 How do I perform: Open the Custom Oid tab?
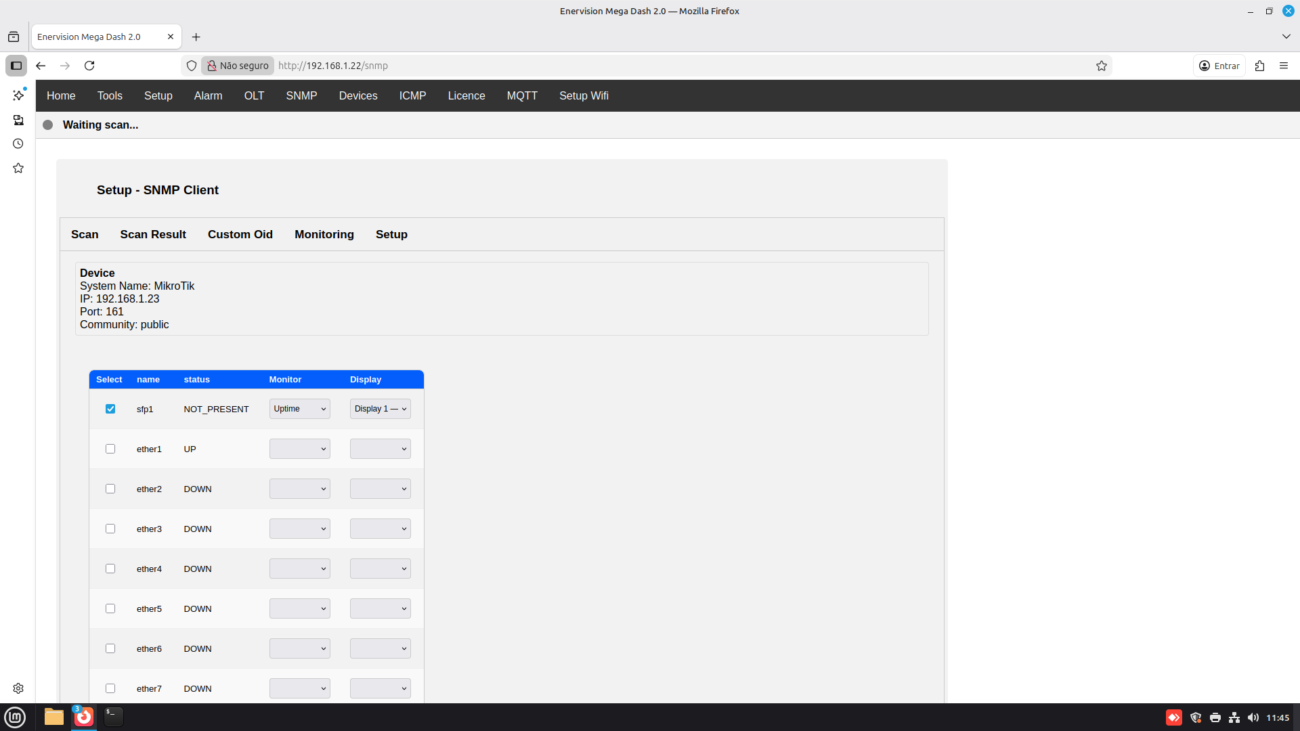240,234
